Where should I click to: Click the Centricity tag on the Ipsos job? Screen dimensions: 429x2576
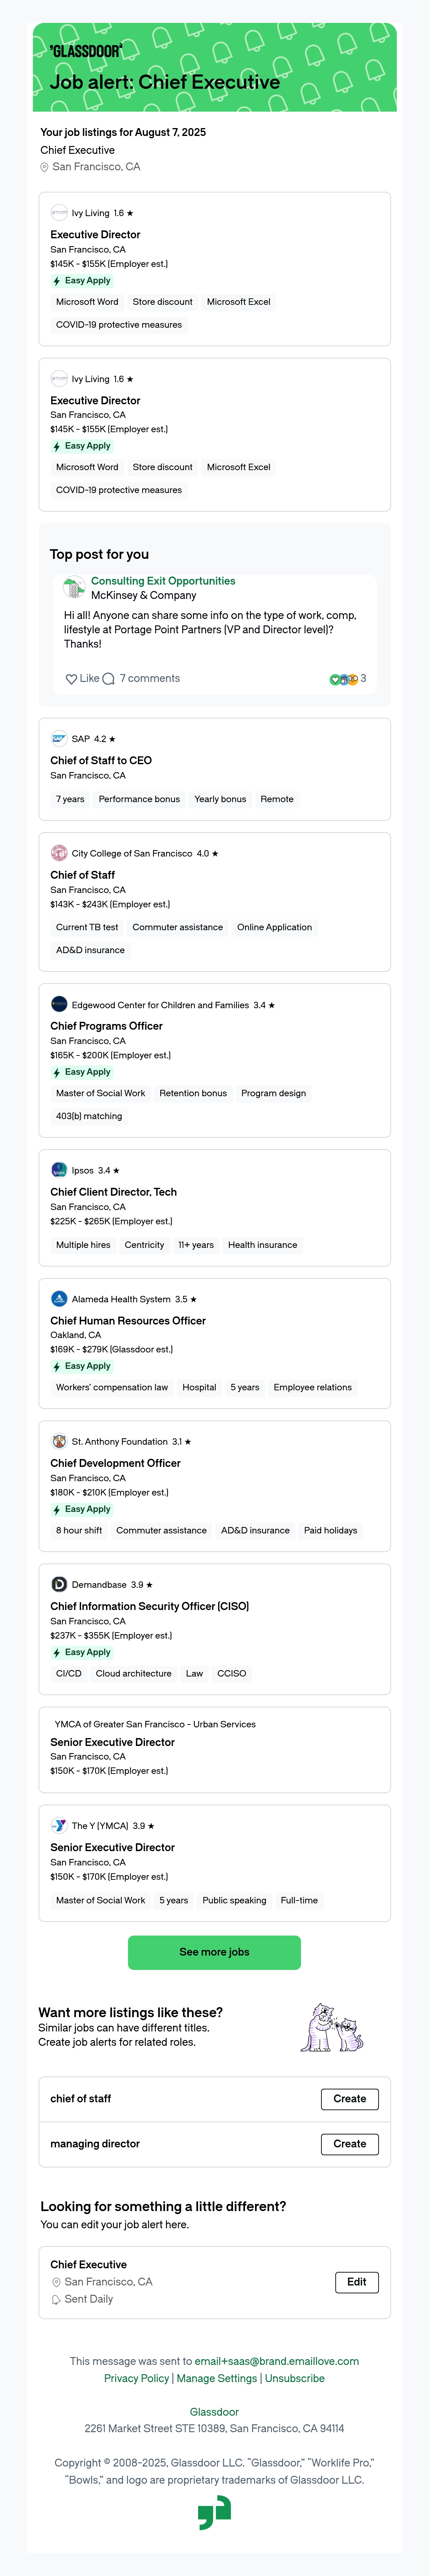coord(144,1246)
